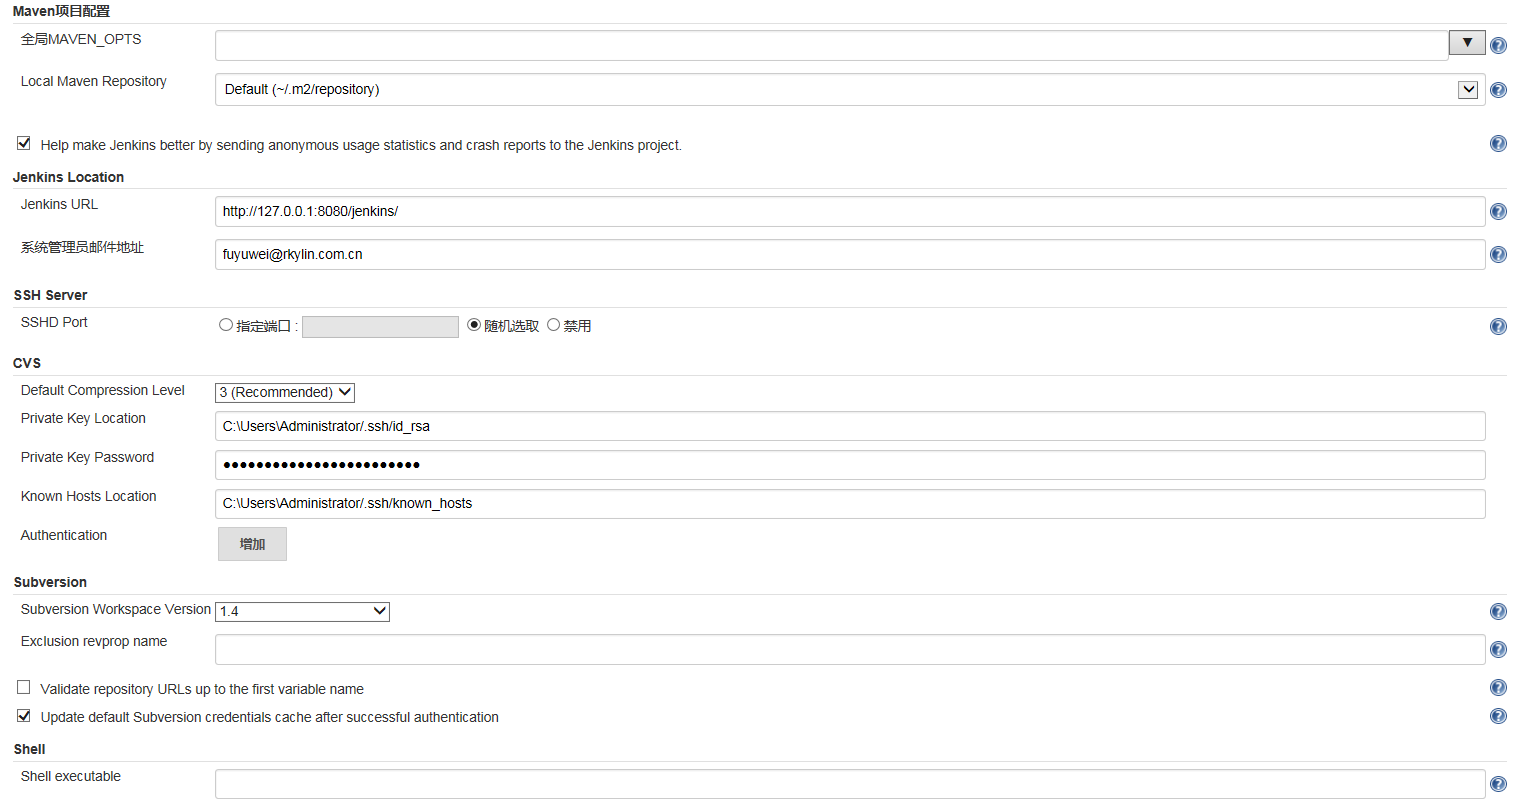The width and height of the screenshot is (1524, 805).
Task: Click the 增加 button under Authentication
Action: pos(252,543)
